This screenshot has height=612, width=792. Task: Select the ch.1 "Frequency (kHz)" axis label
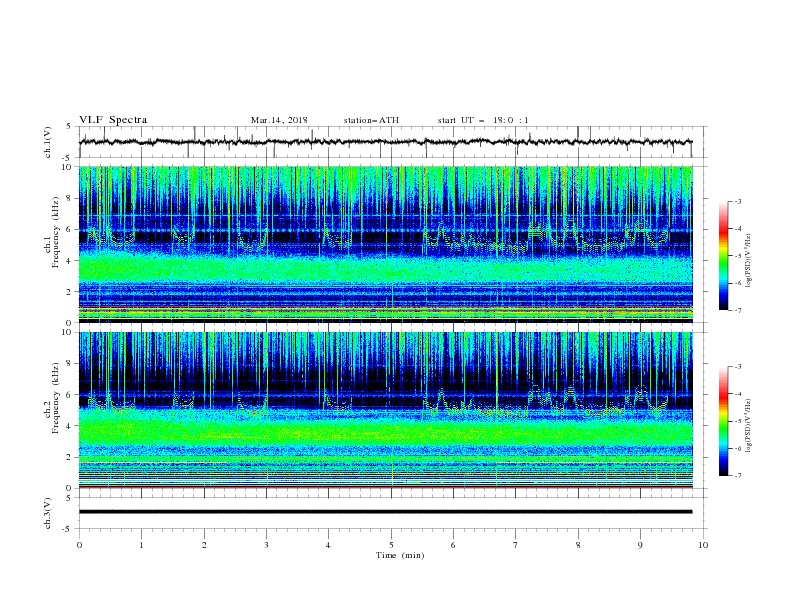[x=56, y=231]
